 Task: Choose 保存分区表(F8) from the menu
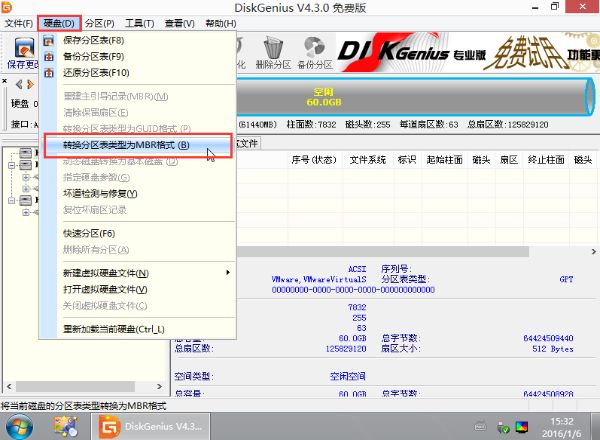pos(138,40)
